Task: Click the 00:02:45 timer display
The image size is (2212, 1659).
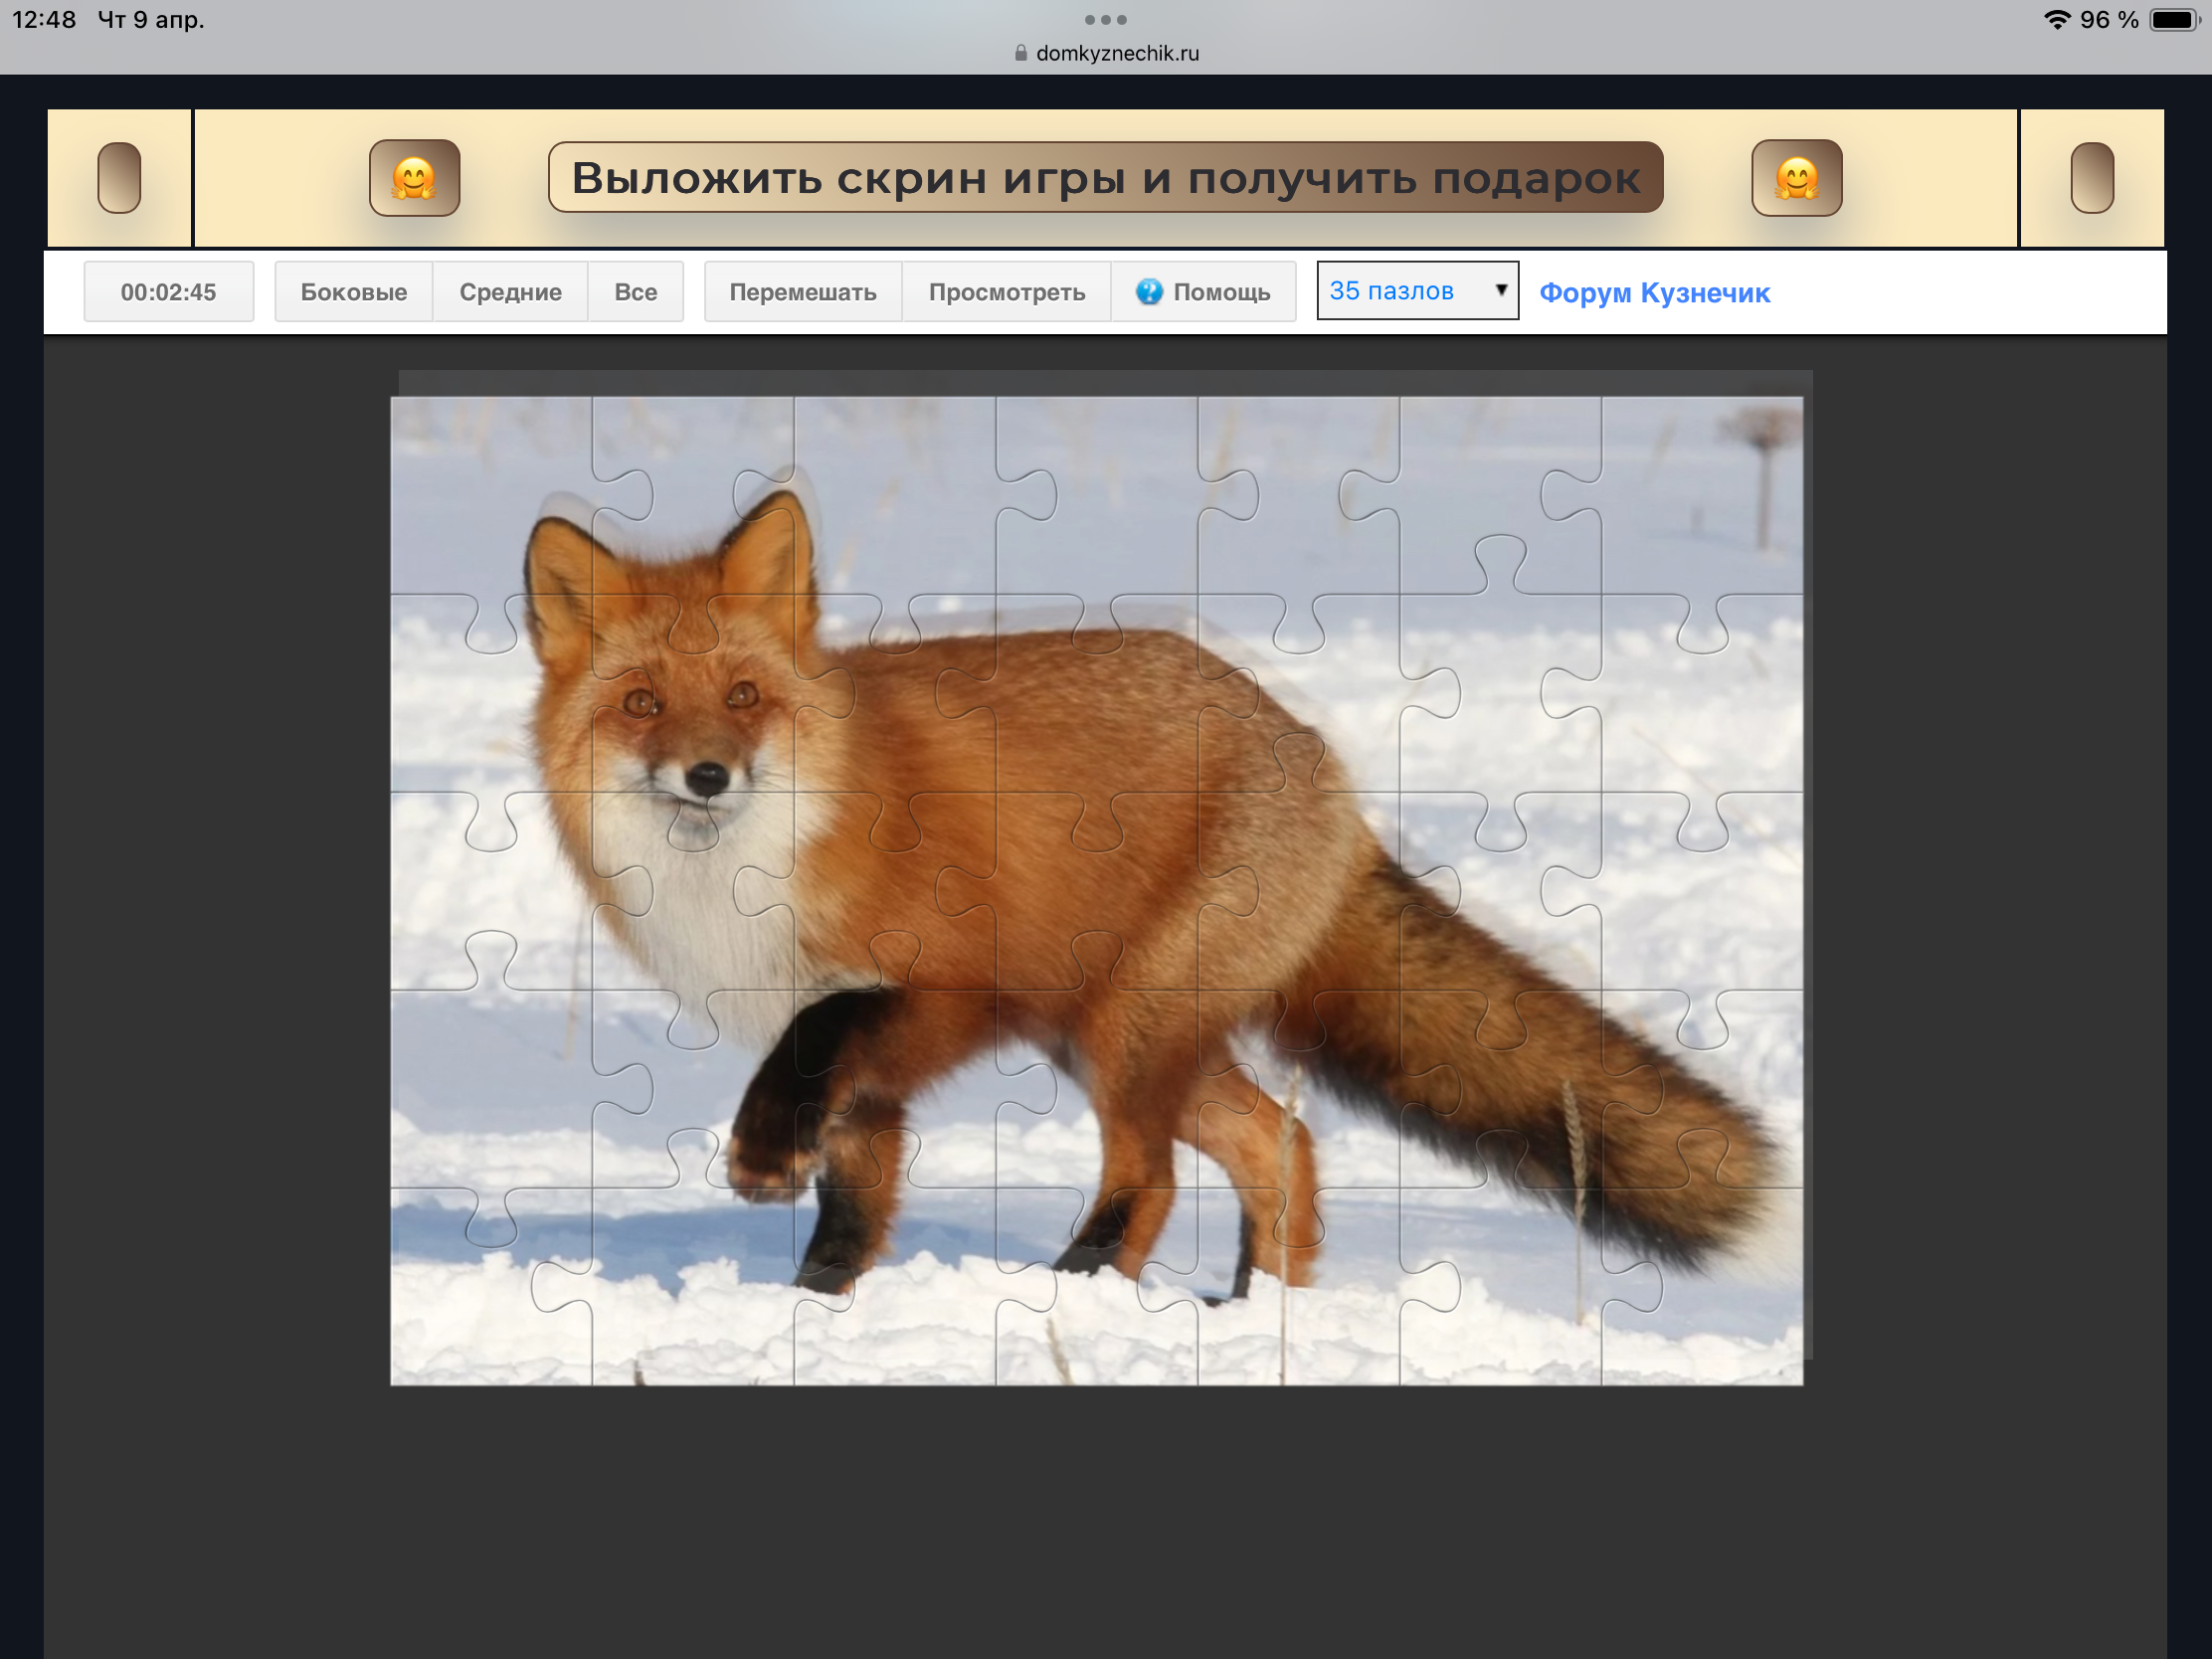Action: (168, 292)
